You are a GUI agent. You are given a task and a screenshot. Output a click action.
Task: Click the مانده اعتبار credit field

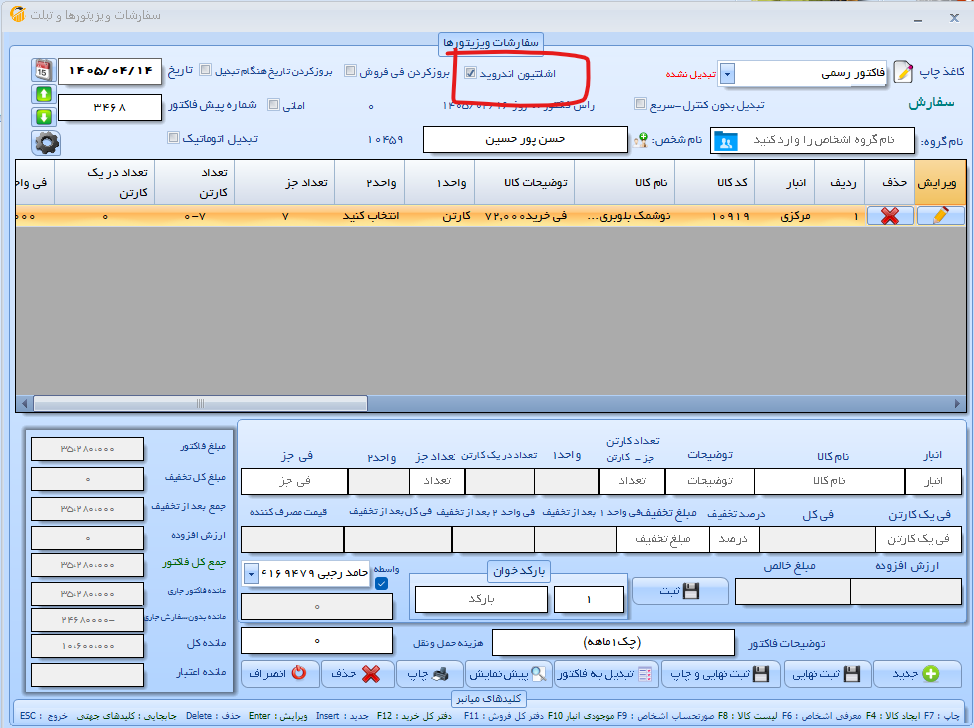point(88,675)
